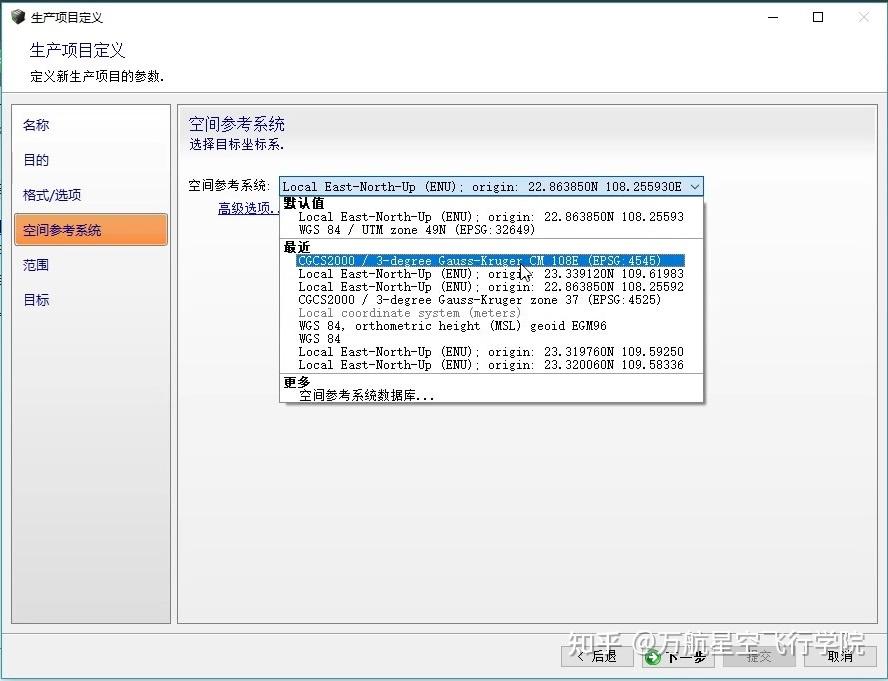Select CGCS2000 Gauss-Kruger zone 37 EPSG:4525

click(x=479, y=300)
